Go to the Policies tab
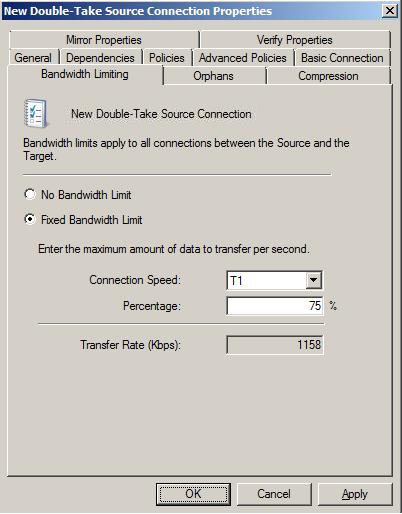Screen dimensions: 402x514 (x=167, y=58)
